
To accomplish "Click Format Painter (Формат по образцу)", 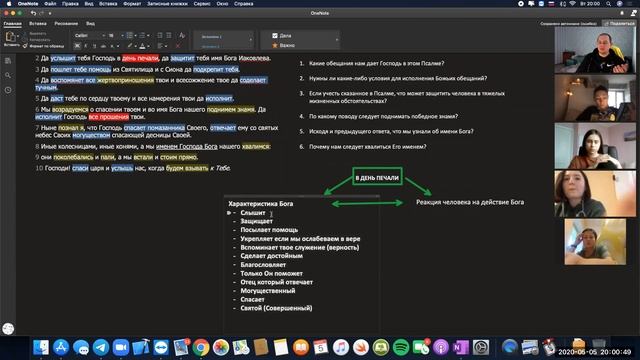I will (x=44, y=46).
